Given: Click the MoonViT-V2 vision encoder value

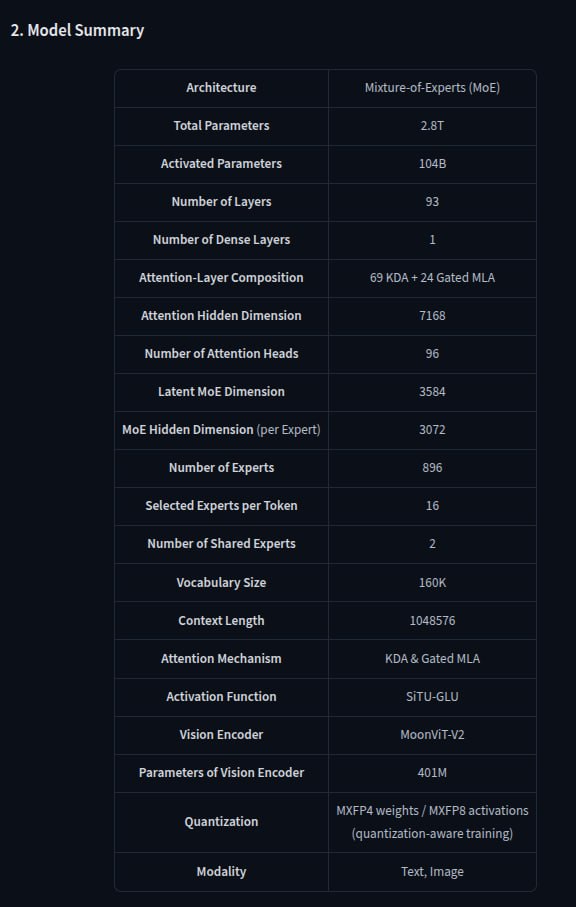Looking at the screenshot, I should [432, 735].
